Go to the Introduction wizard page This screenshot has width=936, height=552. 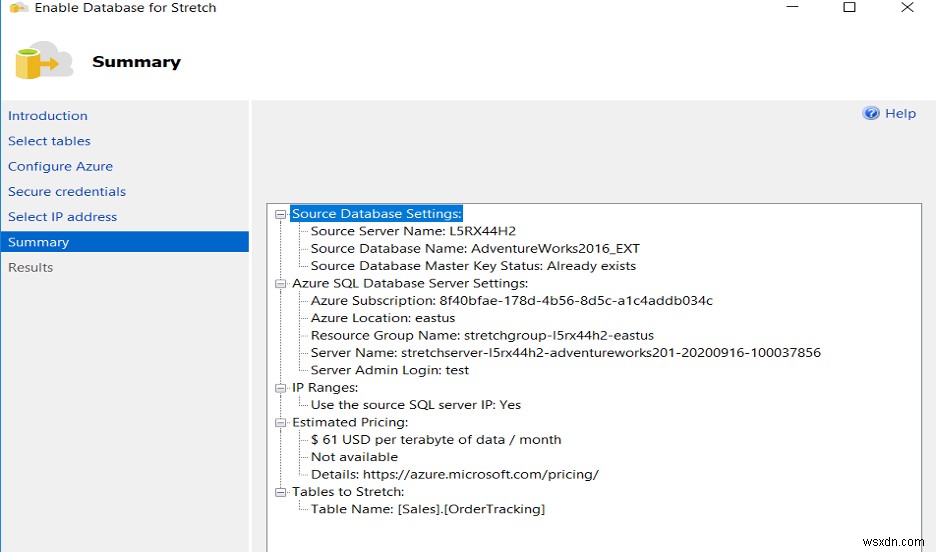(48, 116)
